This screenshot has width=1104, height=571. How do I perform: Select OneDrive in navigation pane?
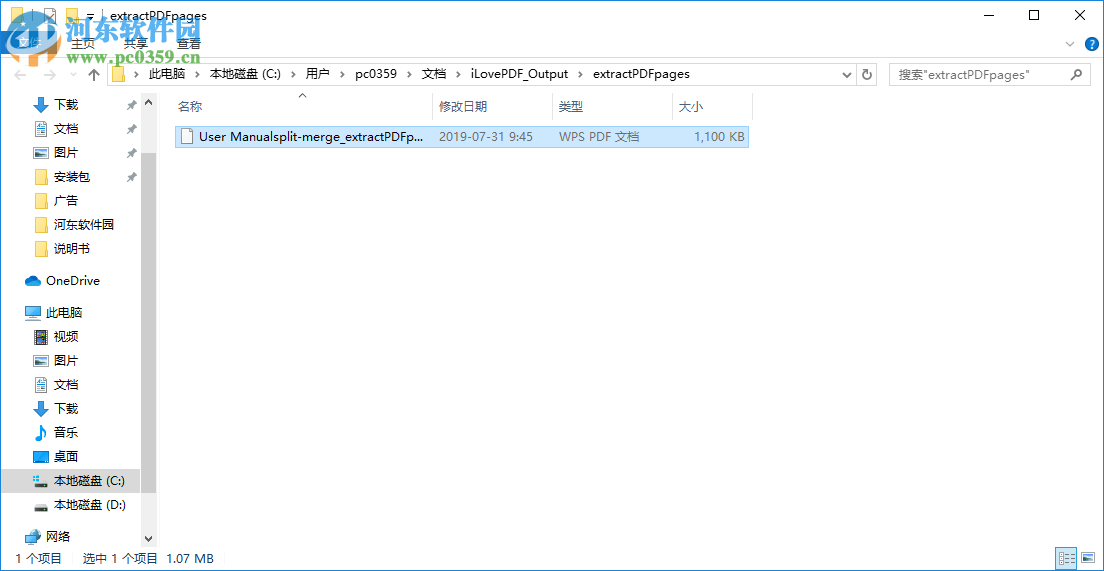(x=73, y=280)
